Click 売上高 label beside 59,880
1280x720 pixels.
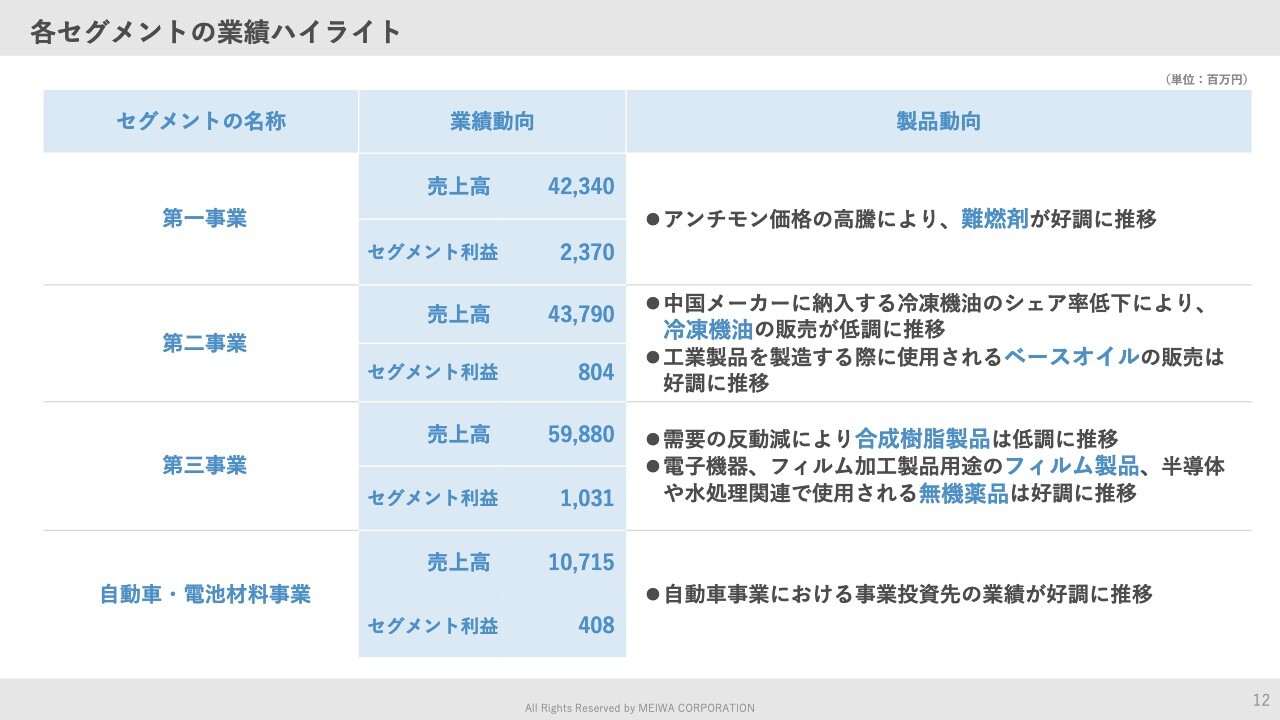click(459, 434)
